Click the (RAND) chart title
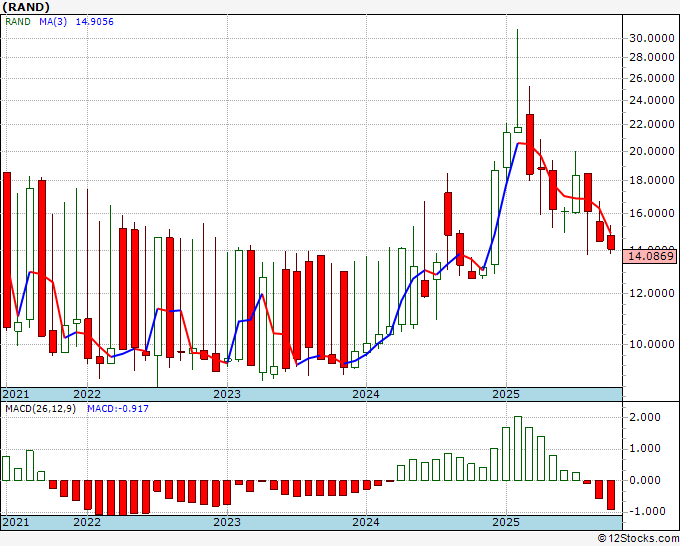 click(26, 7)
